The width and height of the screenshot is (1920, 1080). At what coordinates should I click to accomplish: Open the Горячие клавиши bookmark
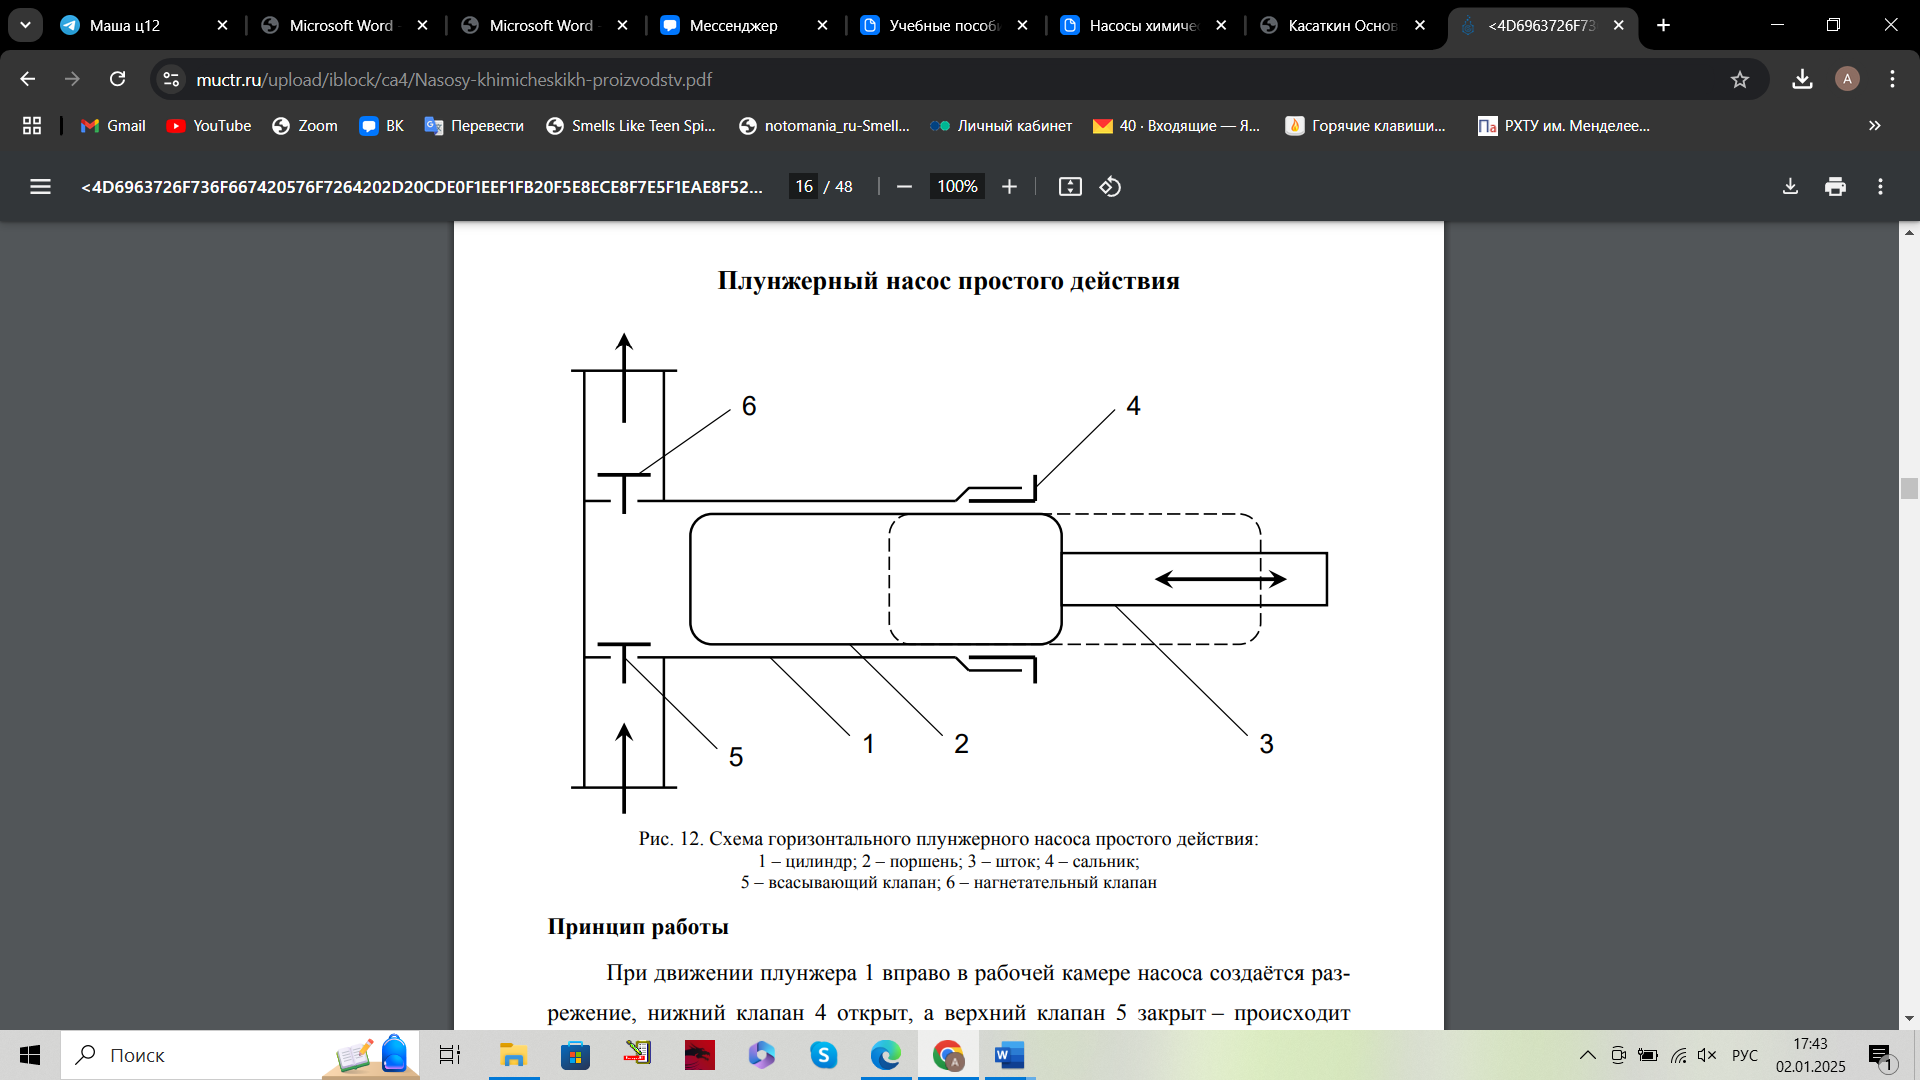1366,125
